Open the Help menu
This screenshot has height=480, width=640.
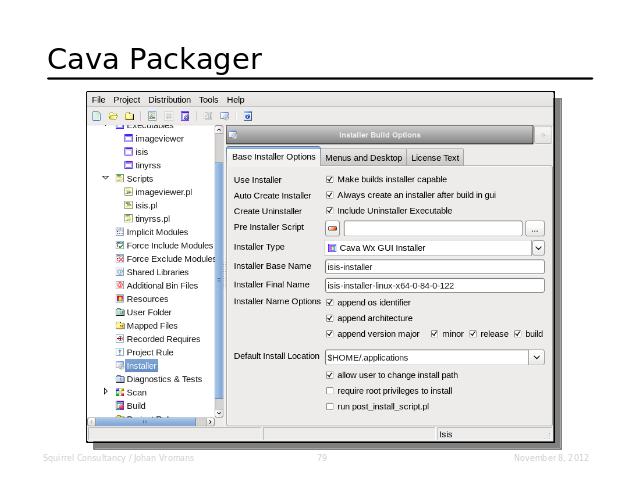236,100
